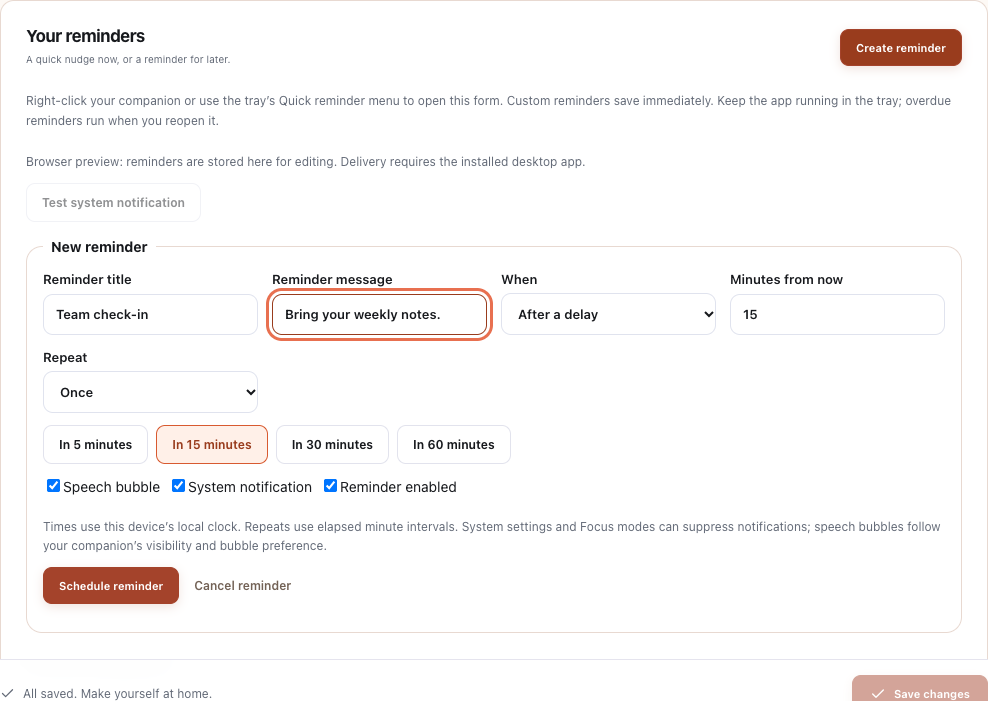Edit the Reminder title field
This screenshot has height=701, width=988.
pyautogui.click(x=150, y=314)
